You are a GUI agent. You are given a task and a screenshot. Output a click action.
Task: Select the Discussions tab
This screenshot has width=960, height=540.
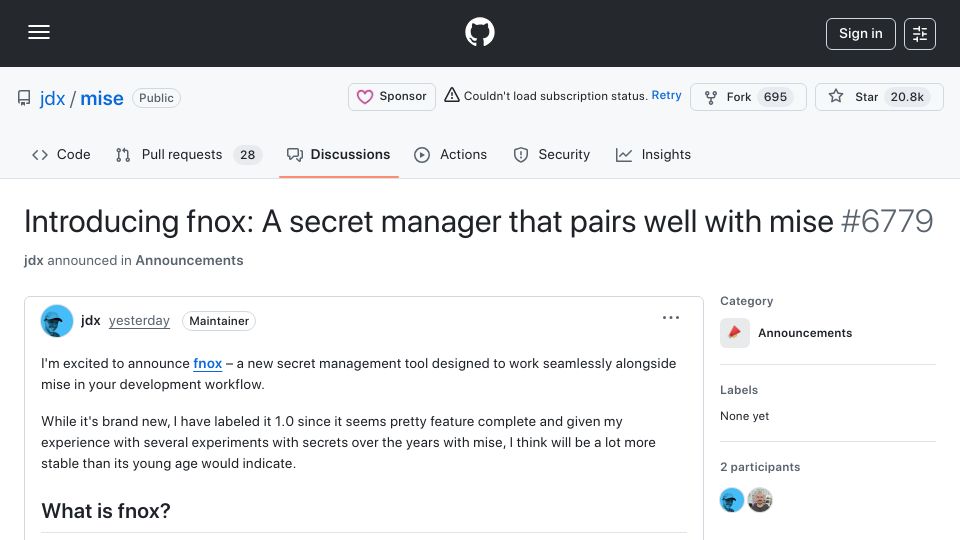pyautogui.click(x=339, y=154)
